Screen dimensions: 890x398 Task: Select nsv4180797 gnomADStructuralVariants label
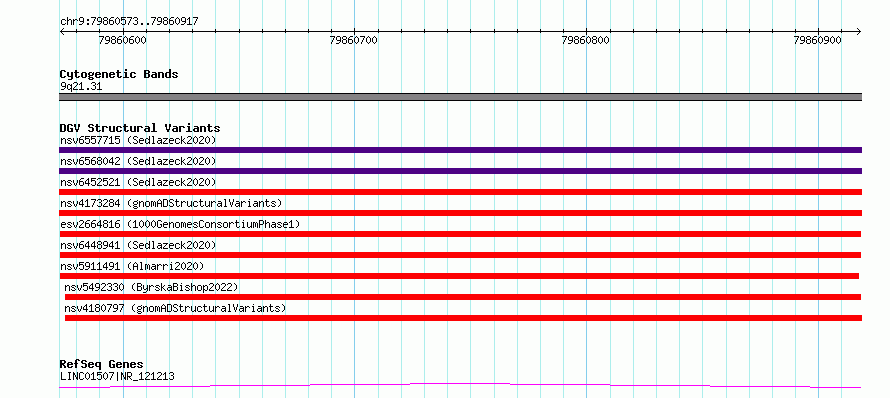point(175,308)
